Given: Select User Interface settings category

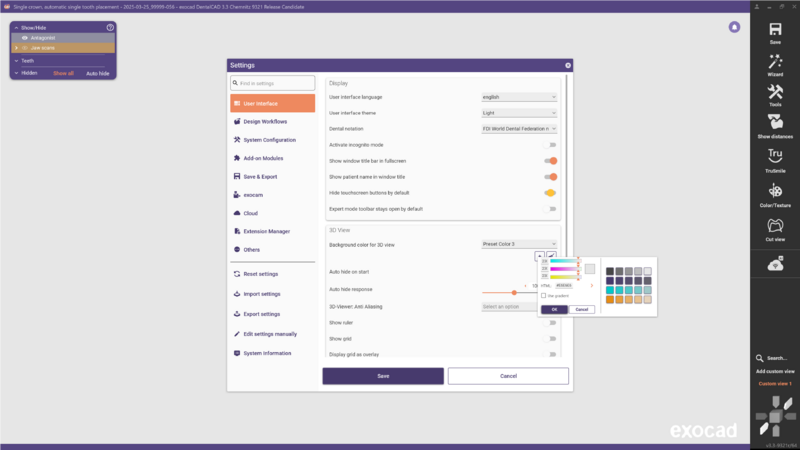Looking at the screenshot, I should coord(272,103).
